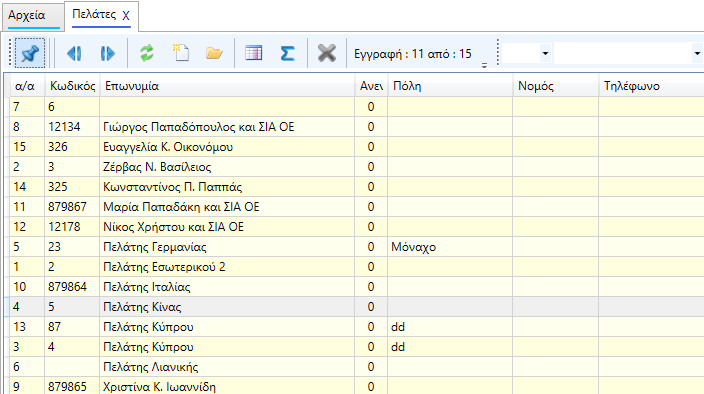Screen dimensions: 704x394
Task: Click the Μόναχο city cell
Action: coord(450,247)
